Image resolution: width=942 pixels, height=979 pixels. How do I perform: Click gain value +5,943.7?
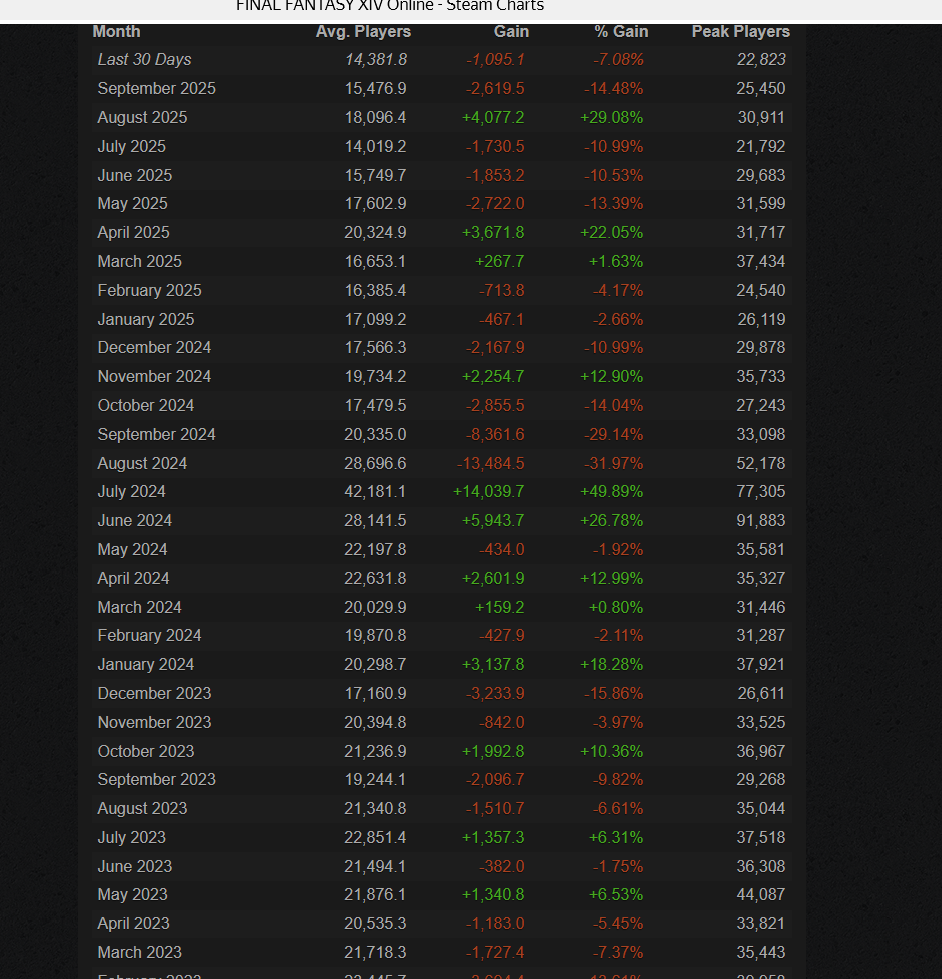coord(493,521)
